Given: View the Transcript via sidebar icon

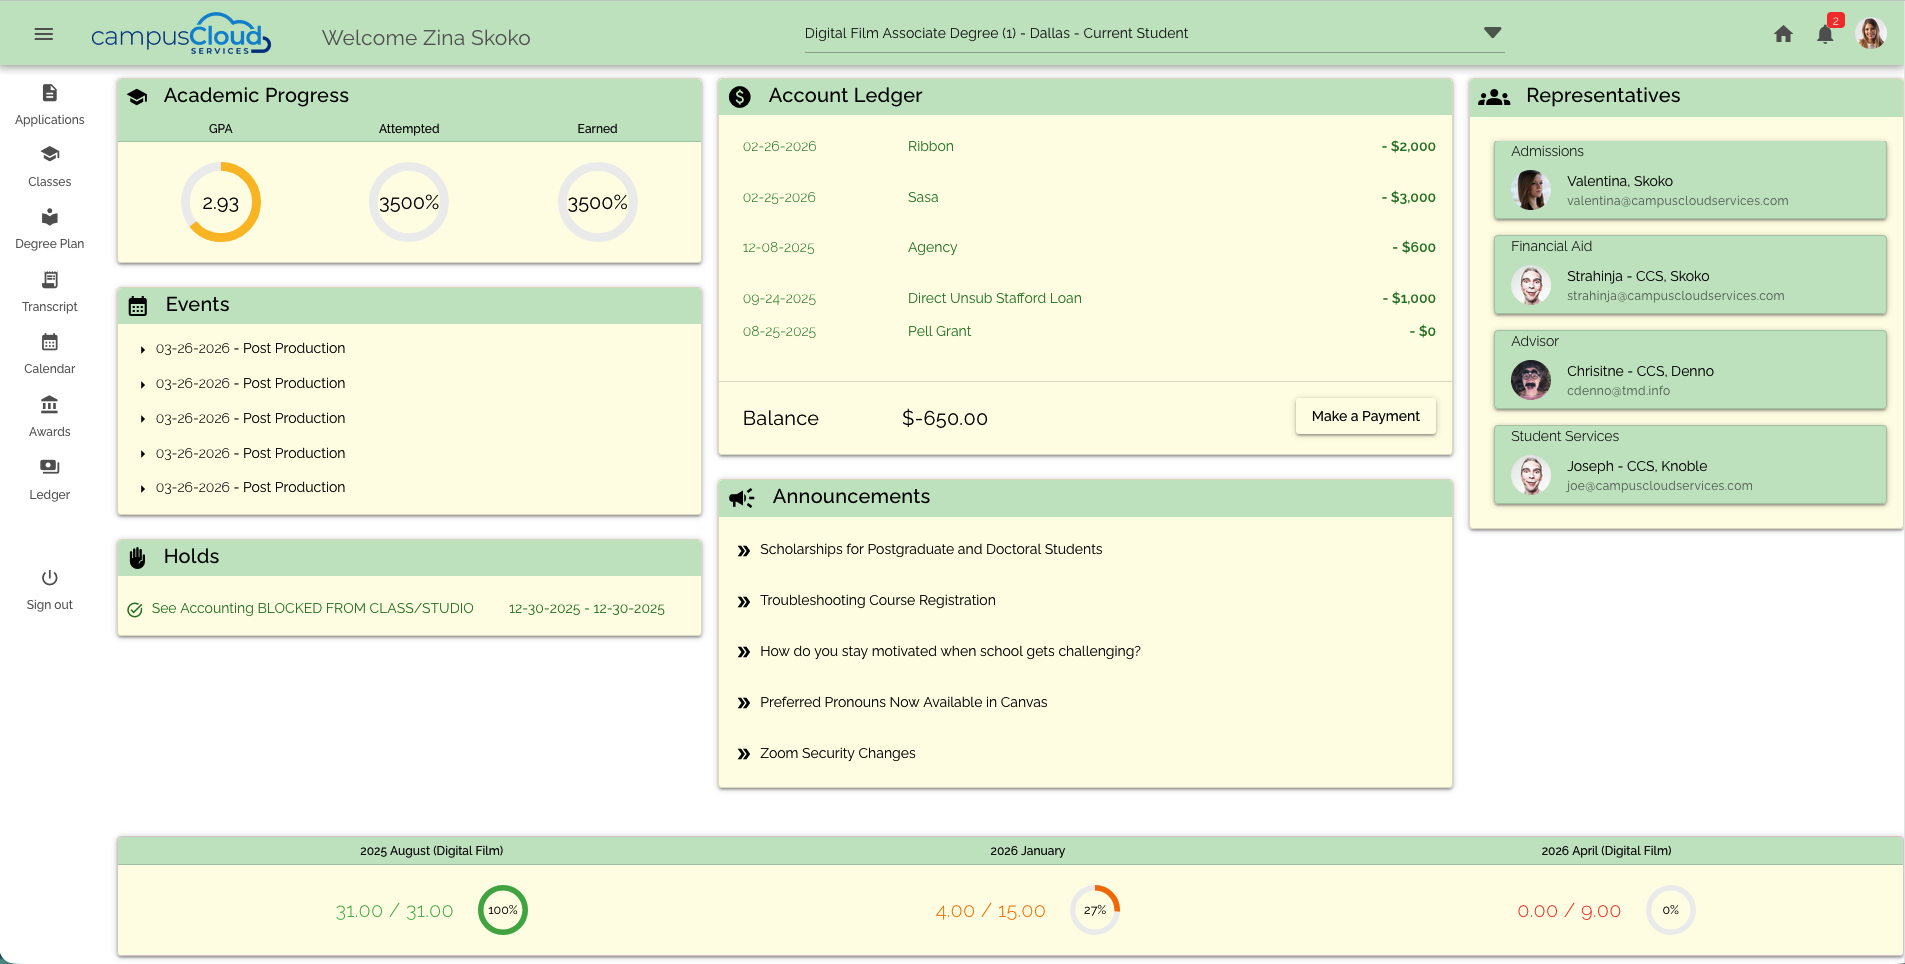Looking at the screenshot, I should click(x=49, y=291).
